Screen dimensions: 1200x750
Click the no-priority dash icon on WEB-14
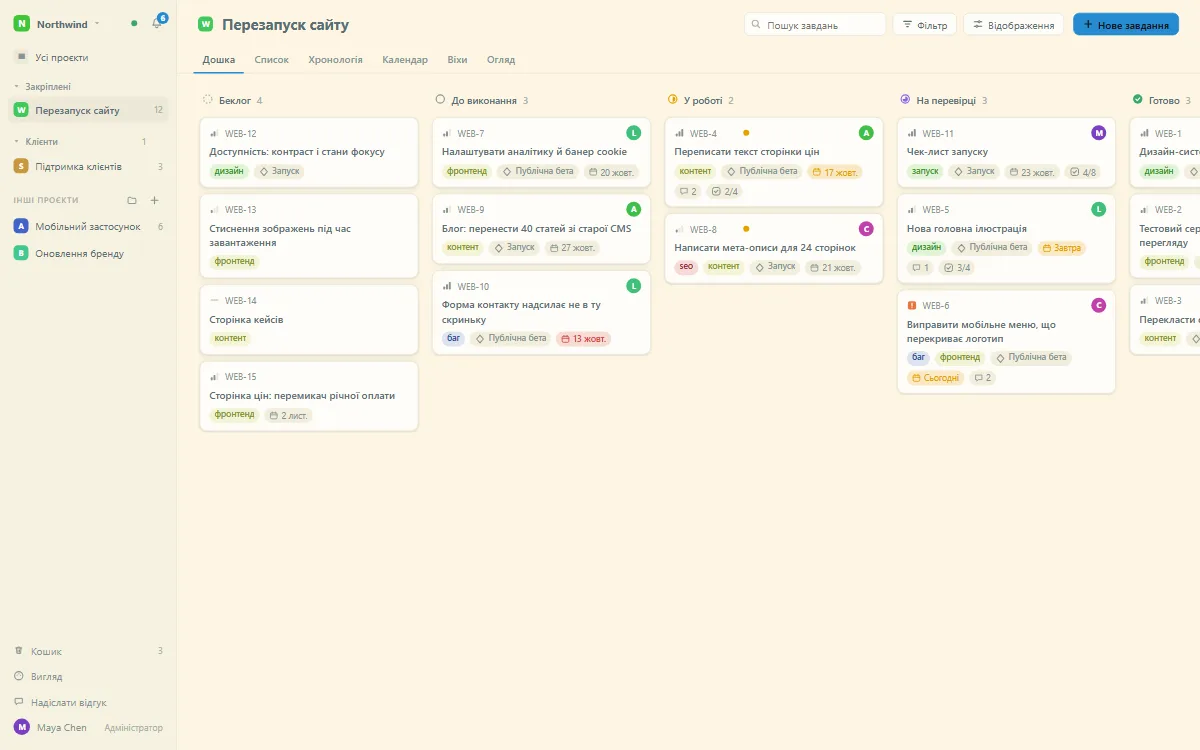214,300
